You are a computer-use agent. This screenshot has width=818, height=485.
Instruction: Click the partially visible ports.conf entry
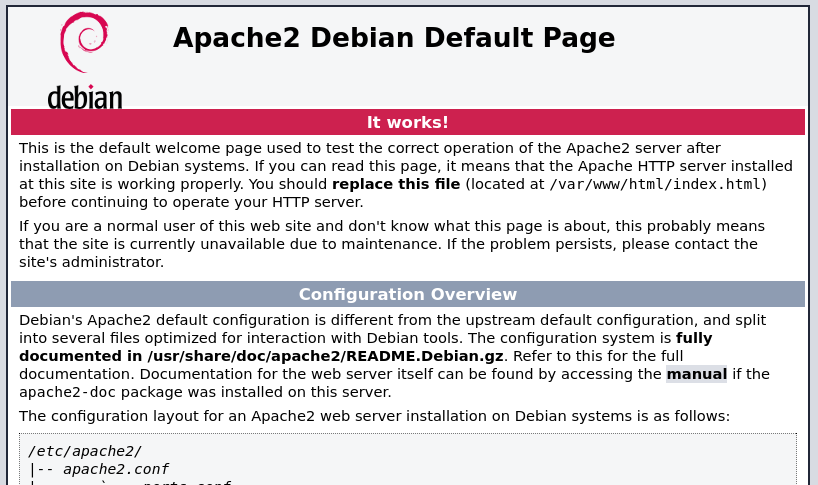[x=186, y=482]
